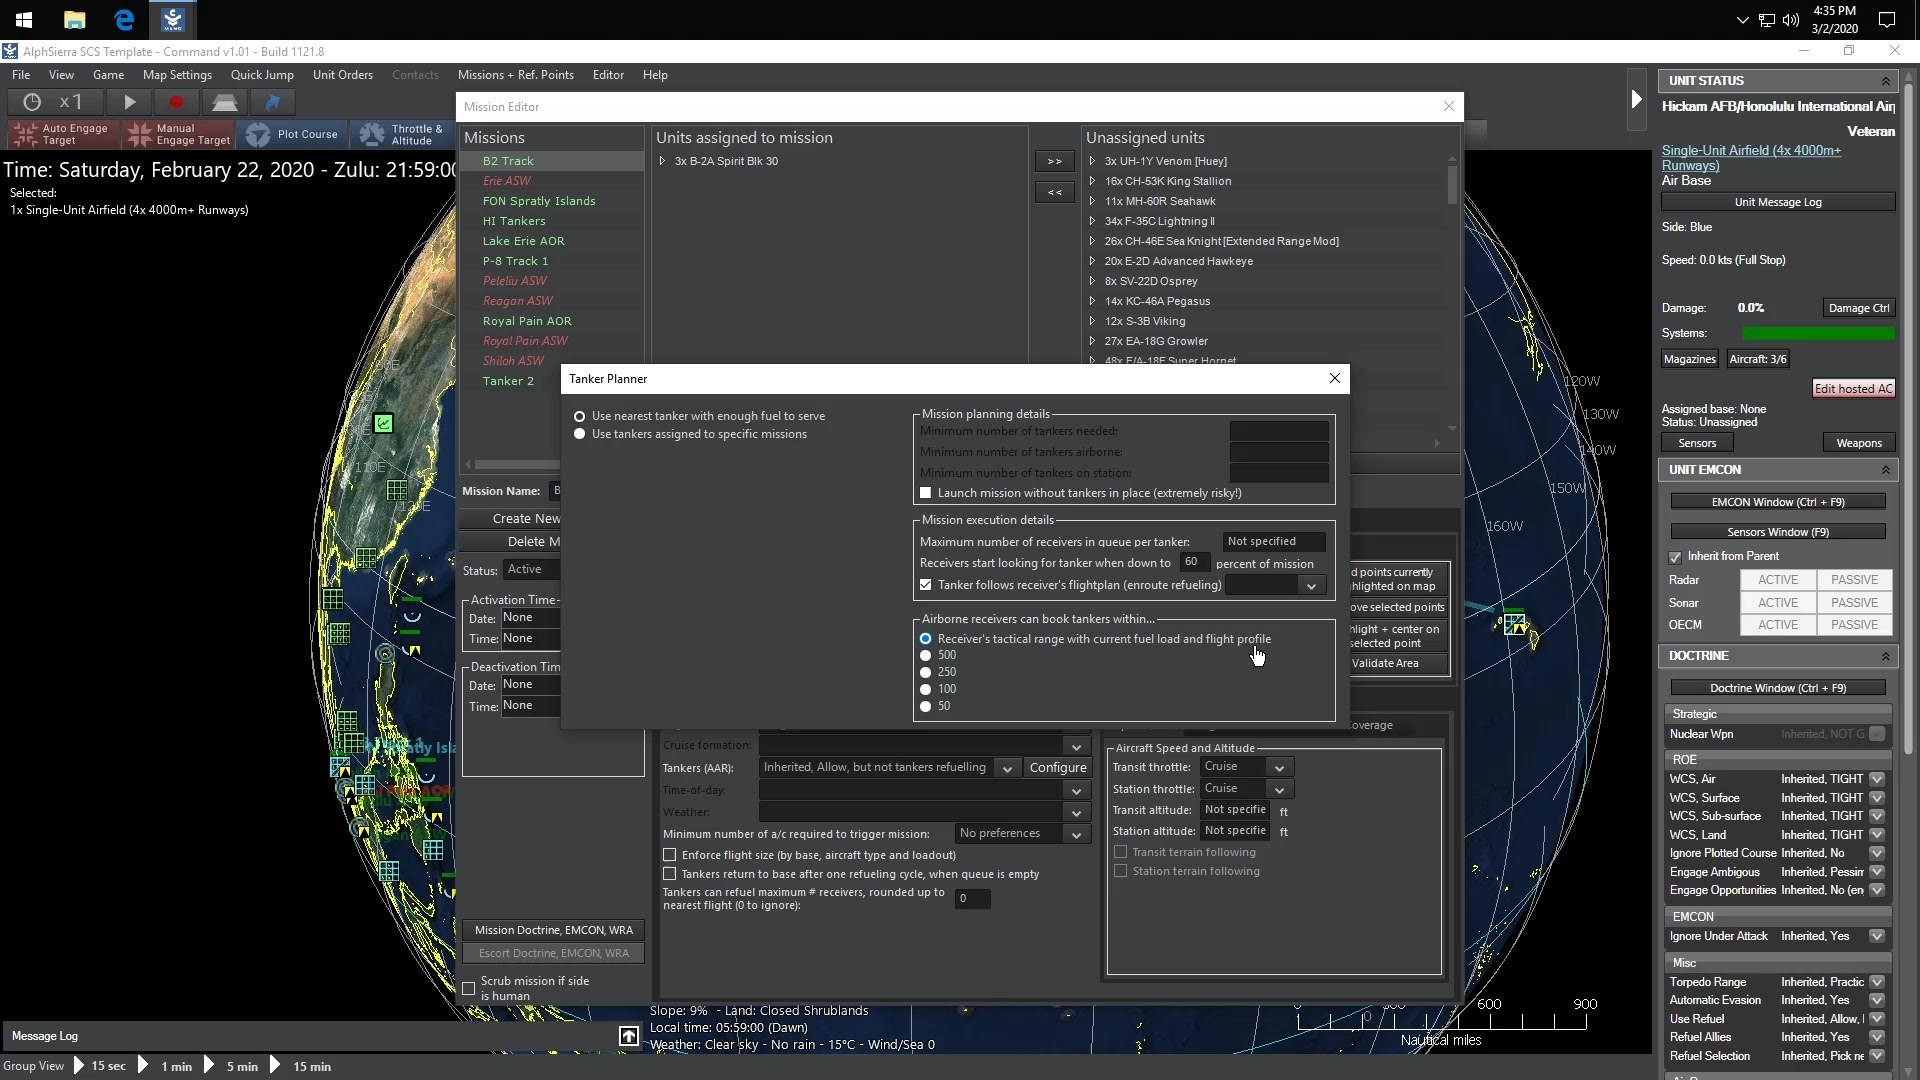Open the Windows notification center
1920x1080 pixels.
coord(1887,20)
